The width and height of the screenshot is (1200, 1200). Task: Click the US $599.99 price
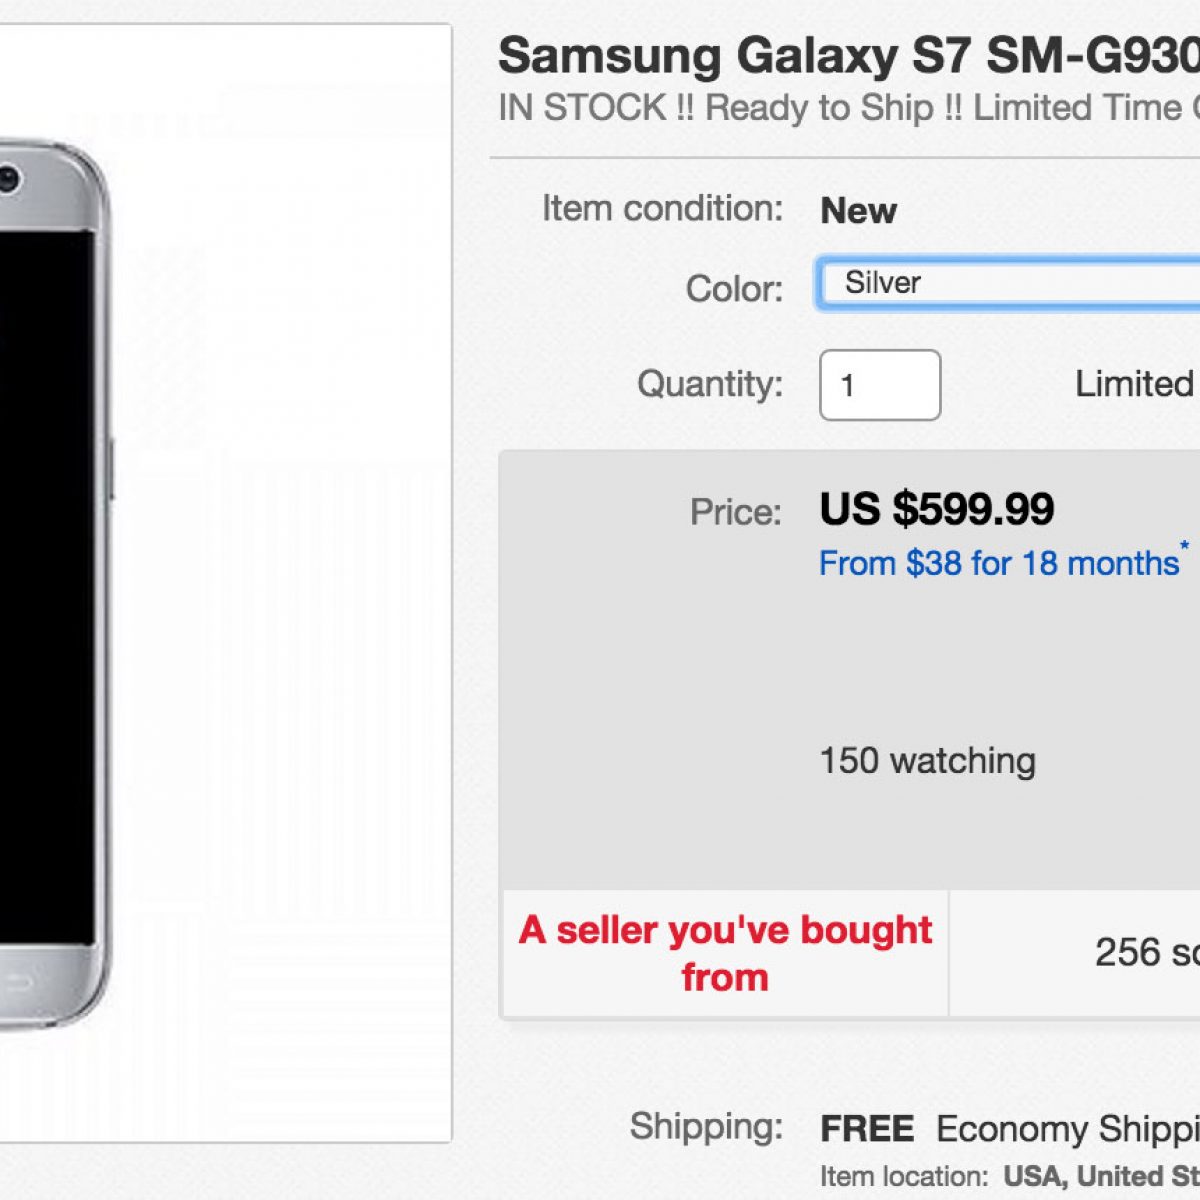[937, 509]
